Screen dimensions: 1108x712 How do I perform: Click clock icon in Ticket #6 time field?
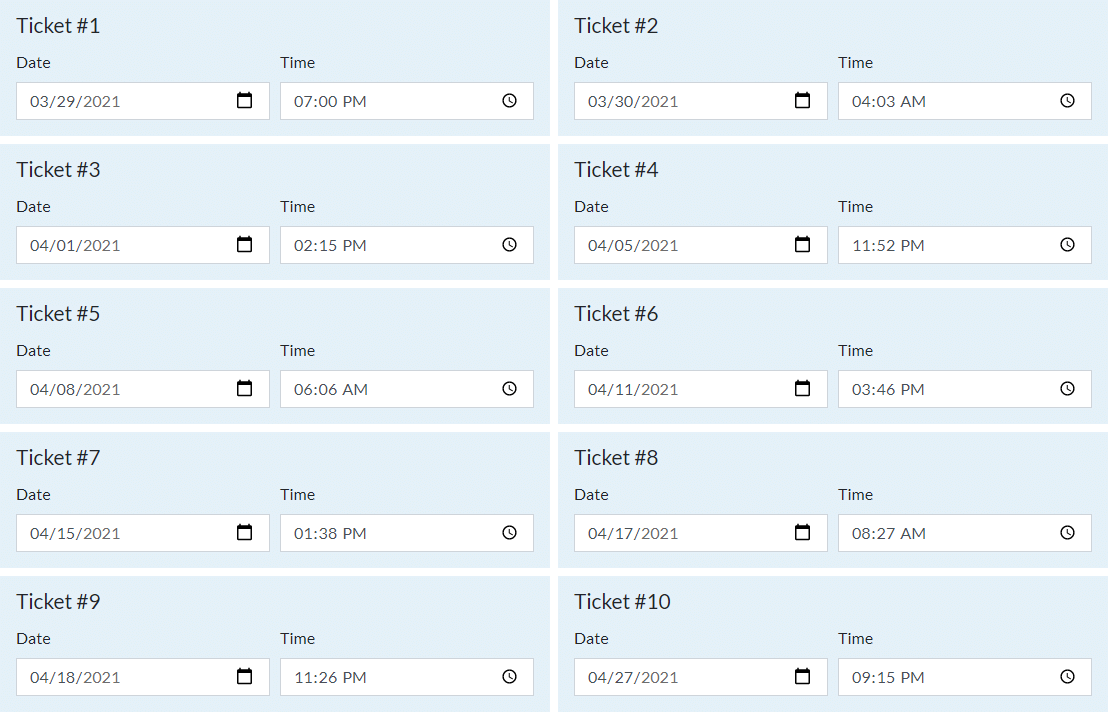coord(1068,388)
